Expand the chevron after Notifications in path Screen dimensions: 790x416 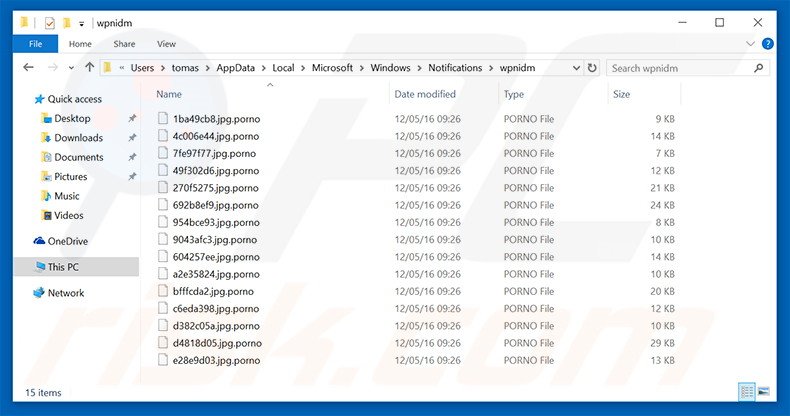click(x=491, y=68)
